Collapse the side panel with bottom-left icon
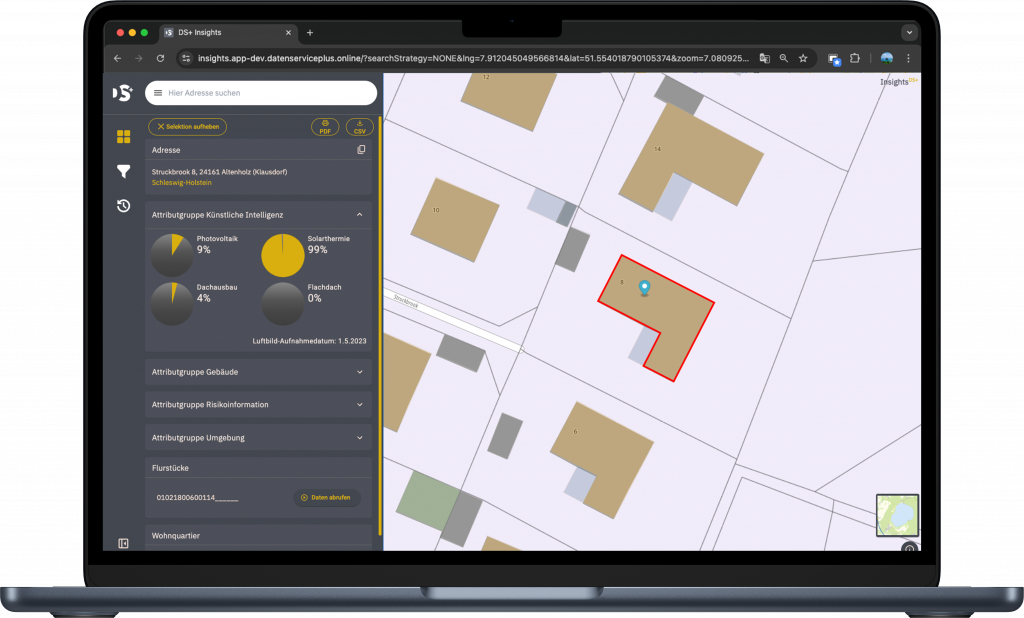Viewport: 1024px width, 618px height. pos(123,543)
